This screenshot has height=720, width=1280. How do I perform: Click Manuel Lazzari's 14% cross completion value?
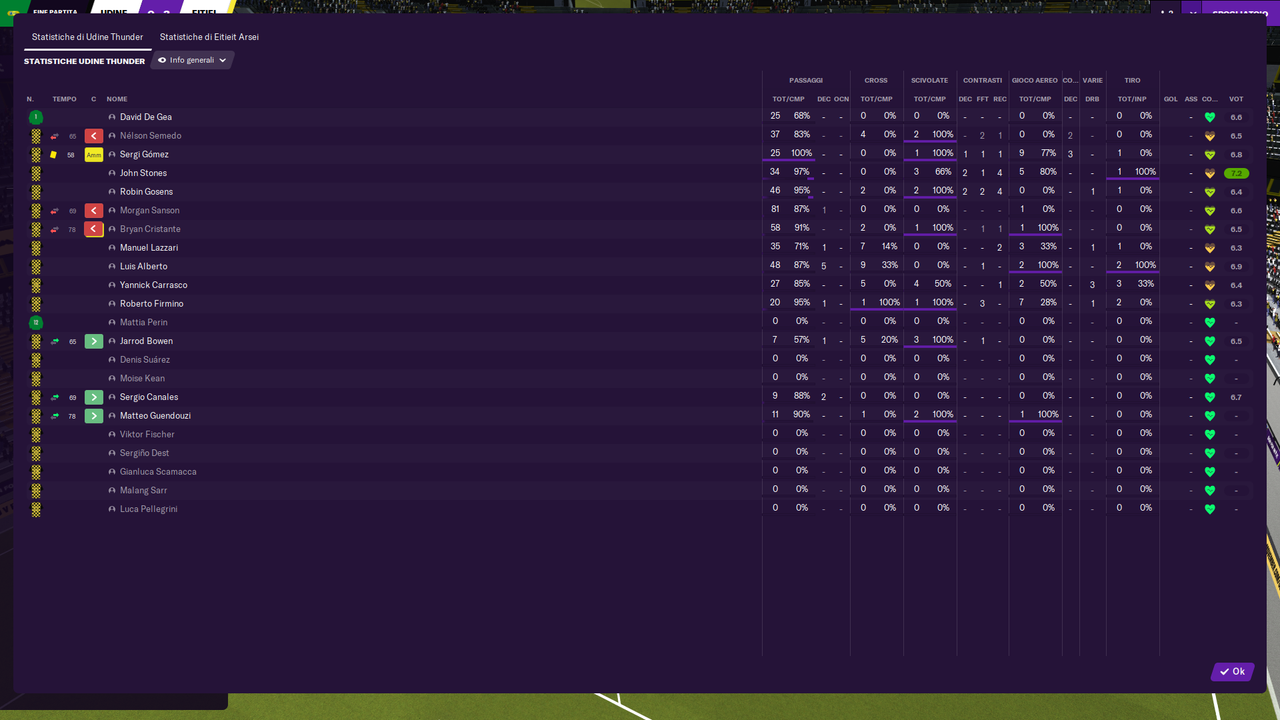point(889,246)
